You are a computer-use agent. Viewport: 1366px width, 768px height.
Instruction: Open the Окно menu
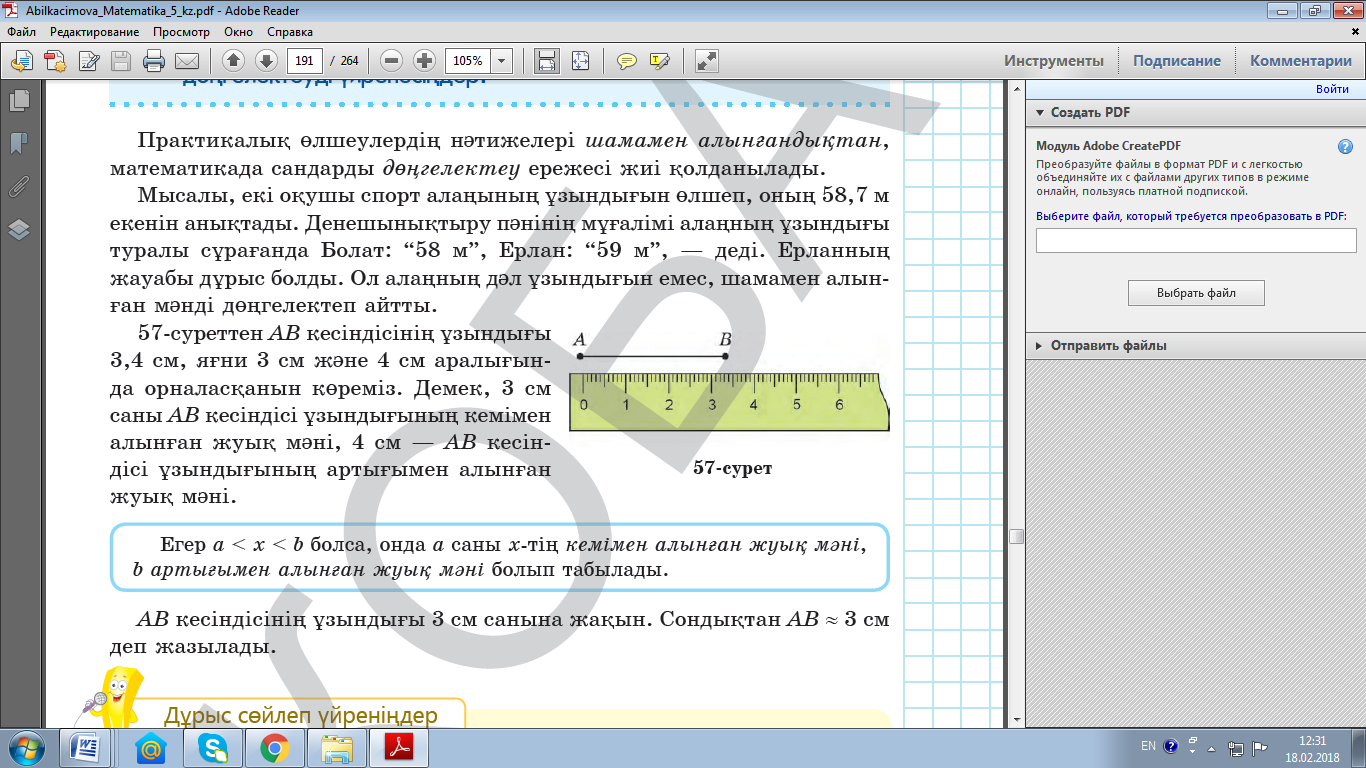[238, 32]
